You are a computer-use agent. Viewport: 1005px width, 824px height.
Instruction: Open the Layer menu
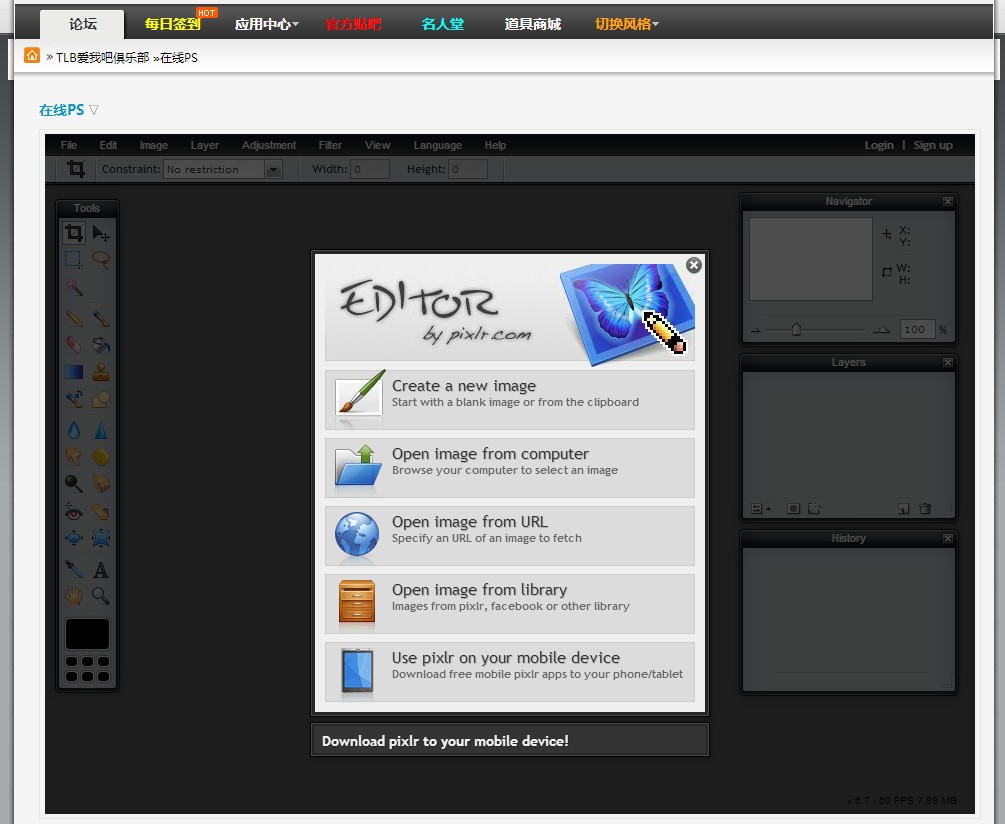point(204,145)
